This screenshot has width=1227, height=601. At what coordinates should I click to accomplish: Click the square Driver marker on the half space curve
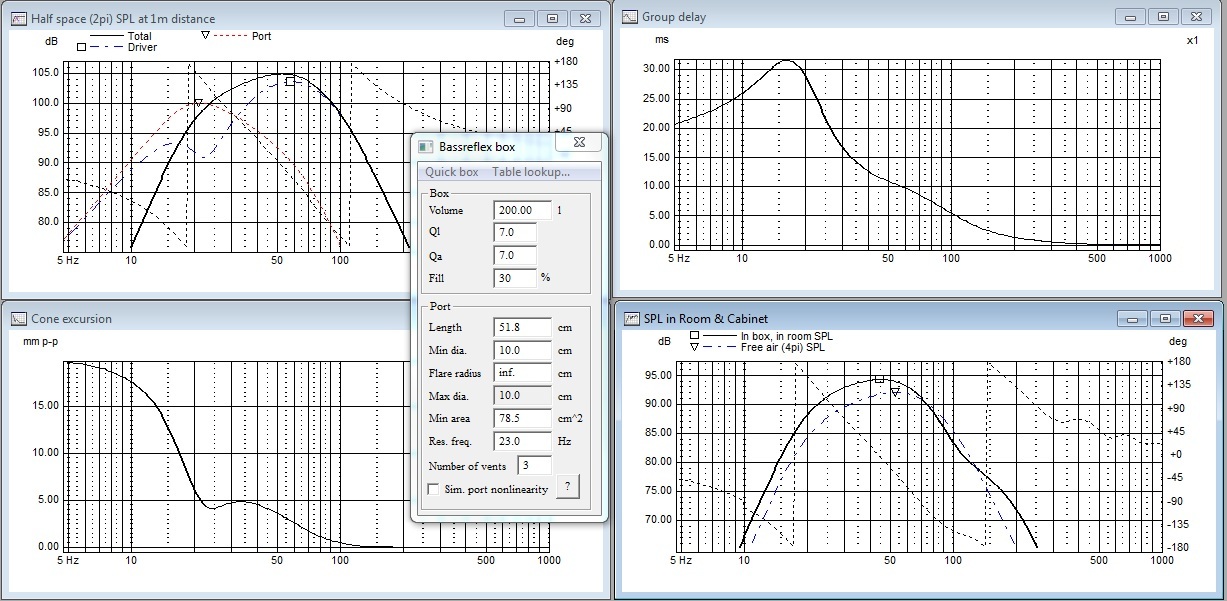click(x=290, y=81)
